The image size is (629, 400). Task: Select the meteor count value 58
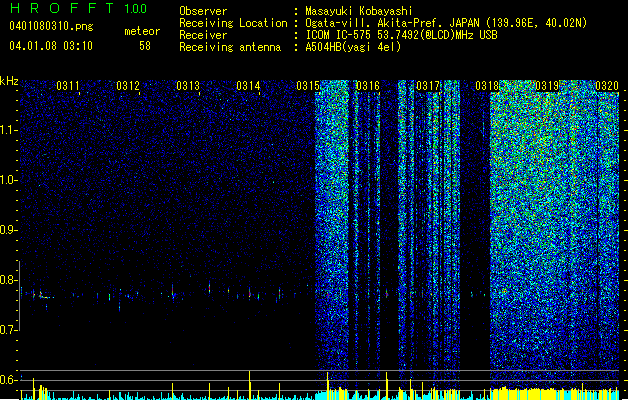[x=145, y=46]
